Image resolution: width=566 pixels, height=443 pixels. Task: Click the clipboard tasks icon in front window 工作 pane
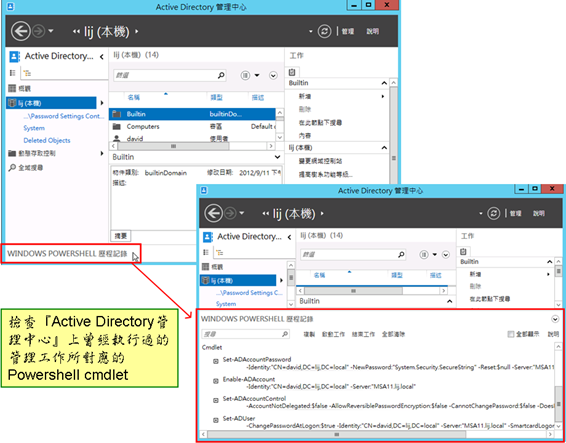pos(464,252)
